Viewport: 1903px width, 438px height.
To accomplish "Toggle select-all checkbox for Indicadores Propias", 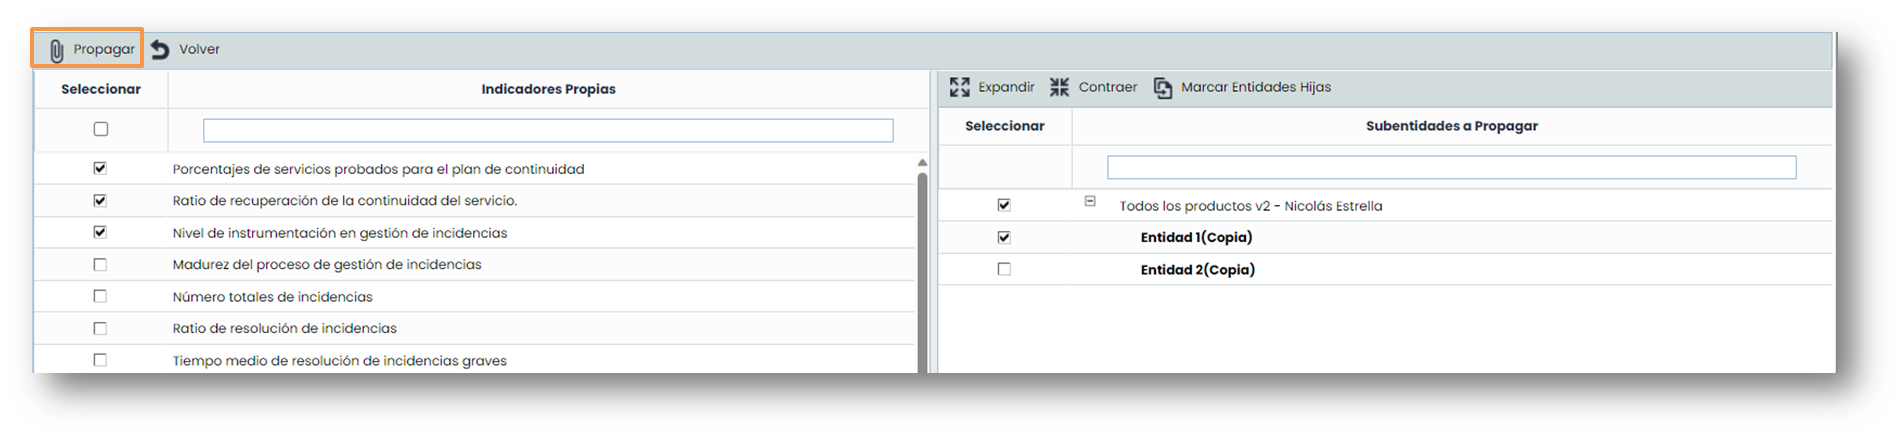I will (100, 129).
